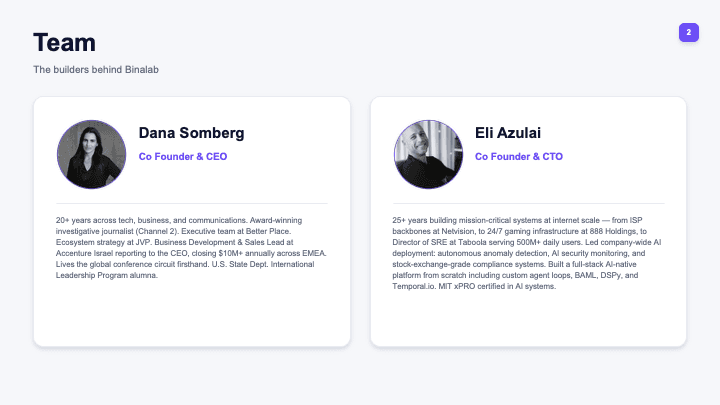This screenshot has height=405, width=720.
Task: Click the 'Co Founder & CTO' role label
Action: click(519, 157)
